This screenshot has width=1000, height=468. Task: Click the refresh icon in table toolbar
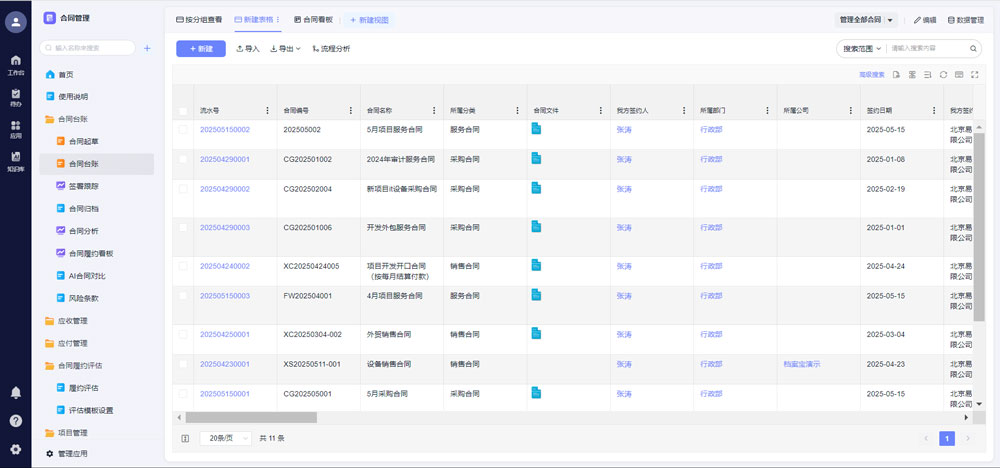click(943, 74)
